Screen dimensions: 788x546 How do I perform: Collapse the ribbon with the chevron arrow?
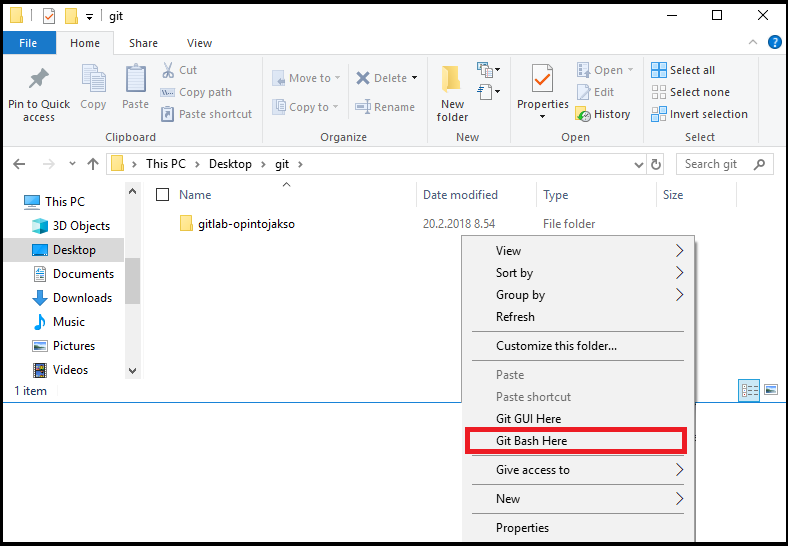(755, 43)
